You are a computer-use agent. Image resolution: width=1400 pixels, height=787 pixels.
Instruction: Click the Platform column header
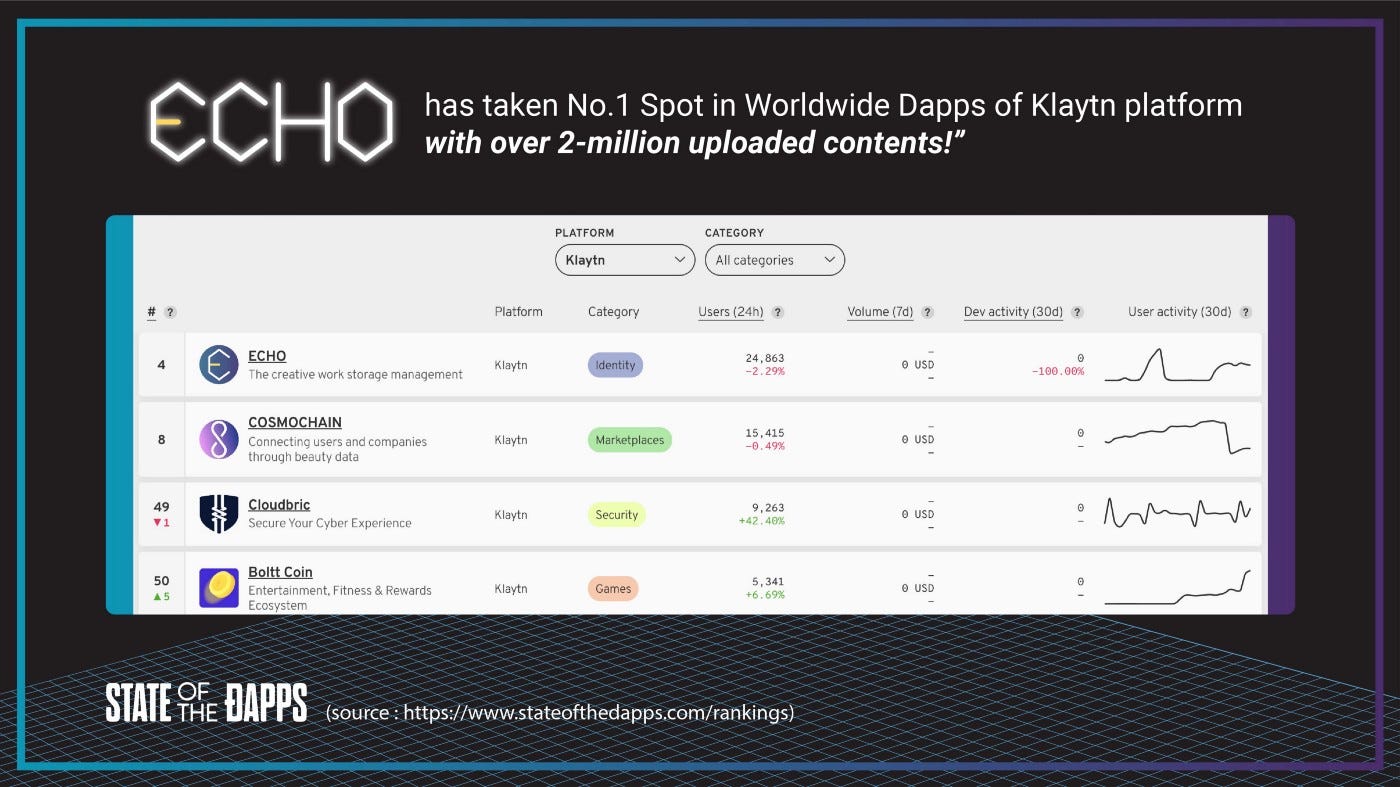(518, 312)
